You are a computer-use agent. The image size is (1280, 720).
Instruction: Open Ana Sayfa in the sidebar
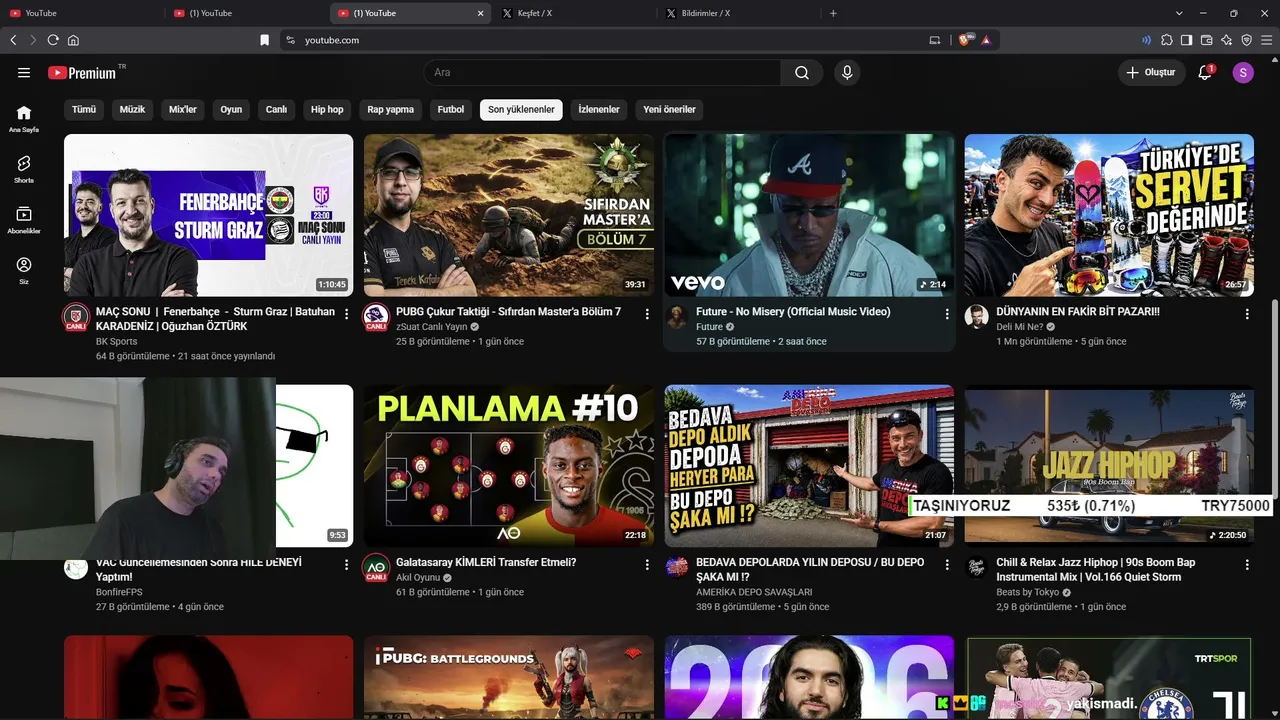click(x=24, y=119)
